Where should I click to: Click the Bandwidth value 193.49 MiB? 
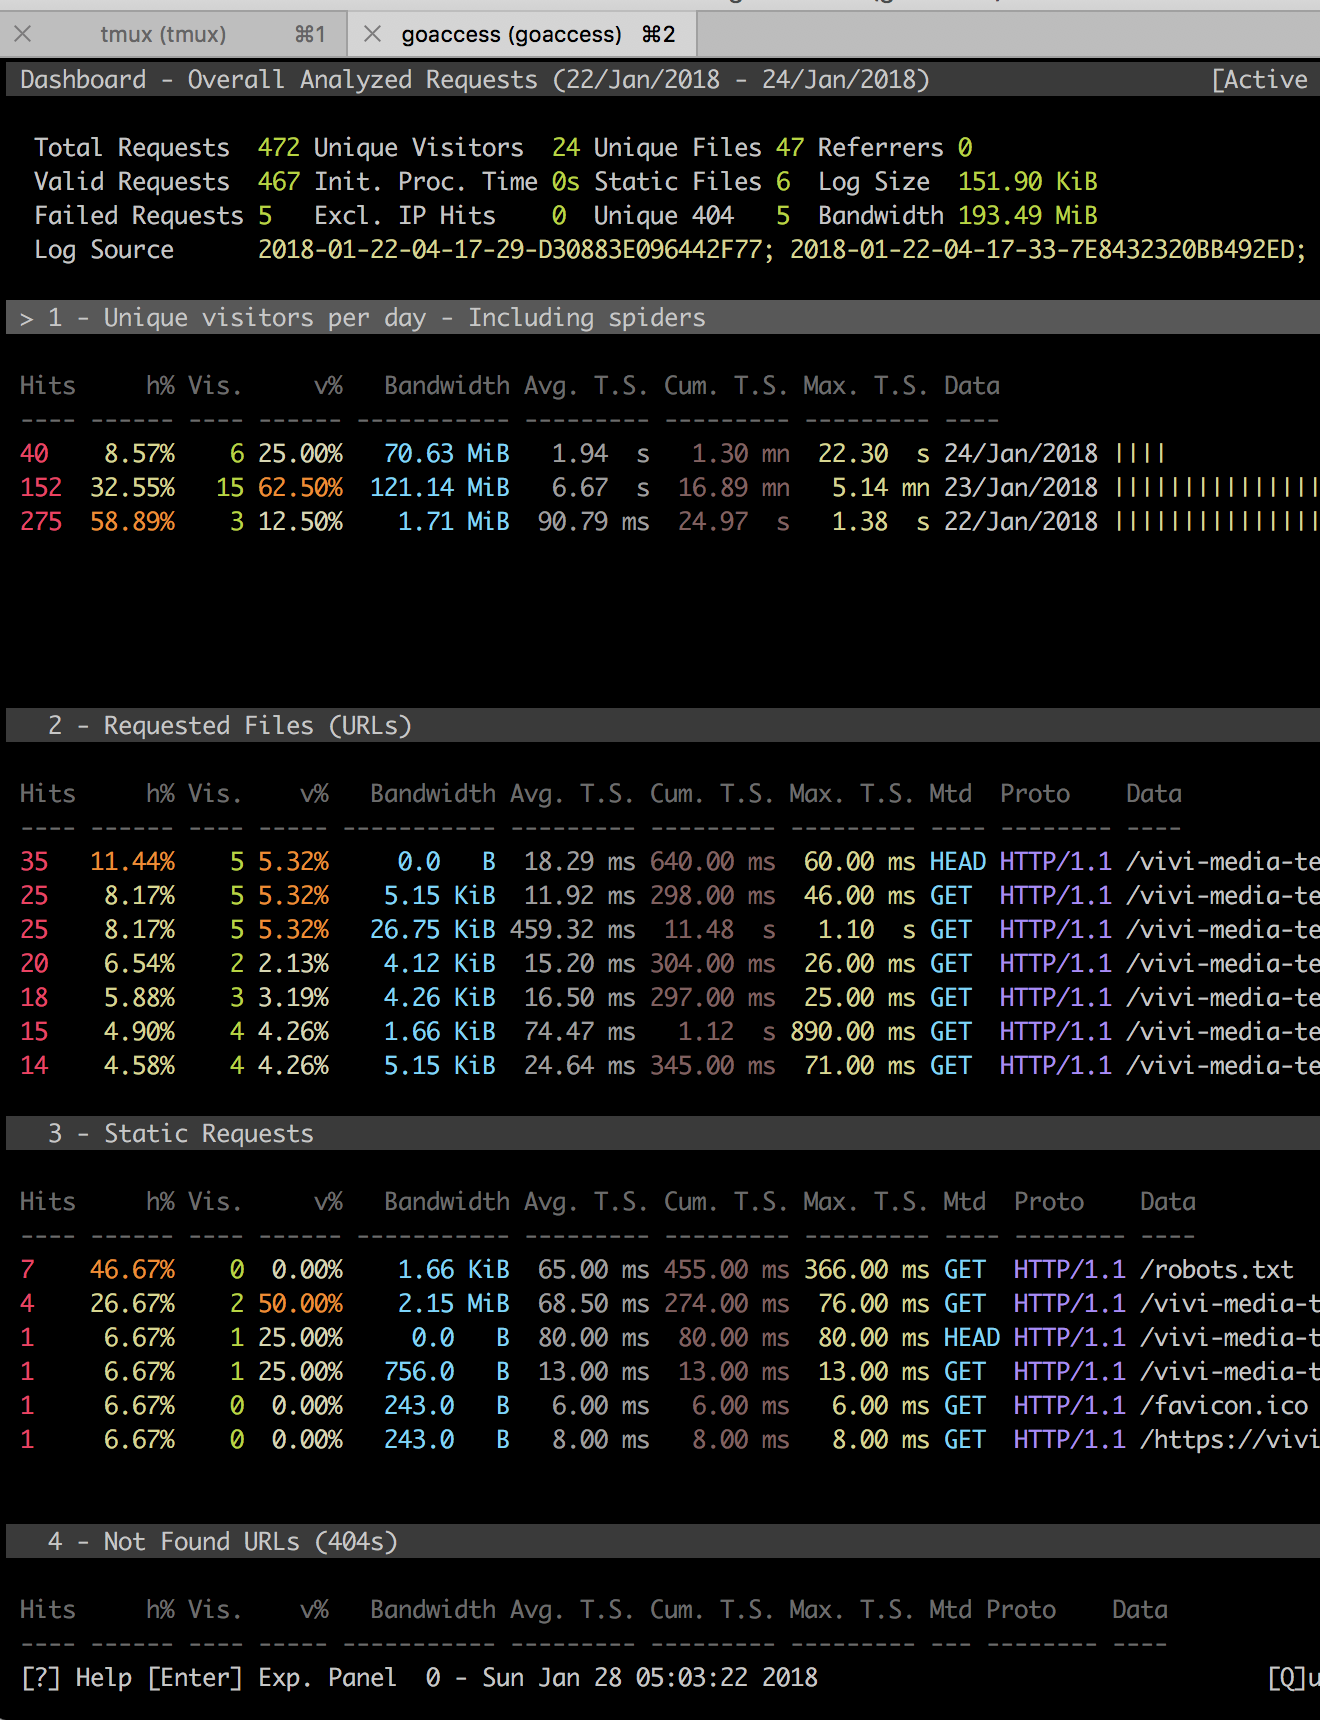1027,216
